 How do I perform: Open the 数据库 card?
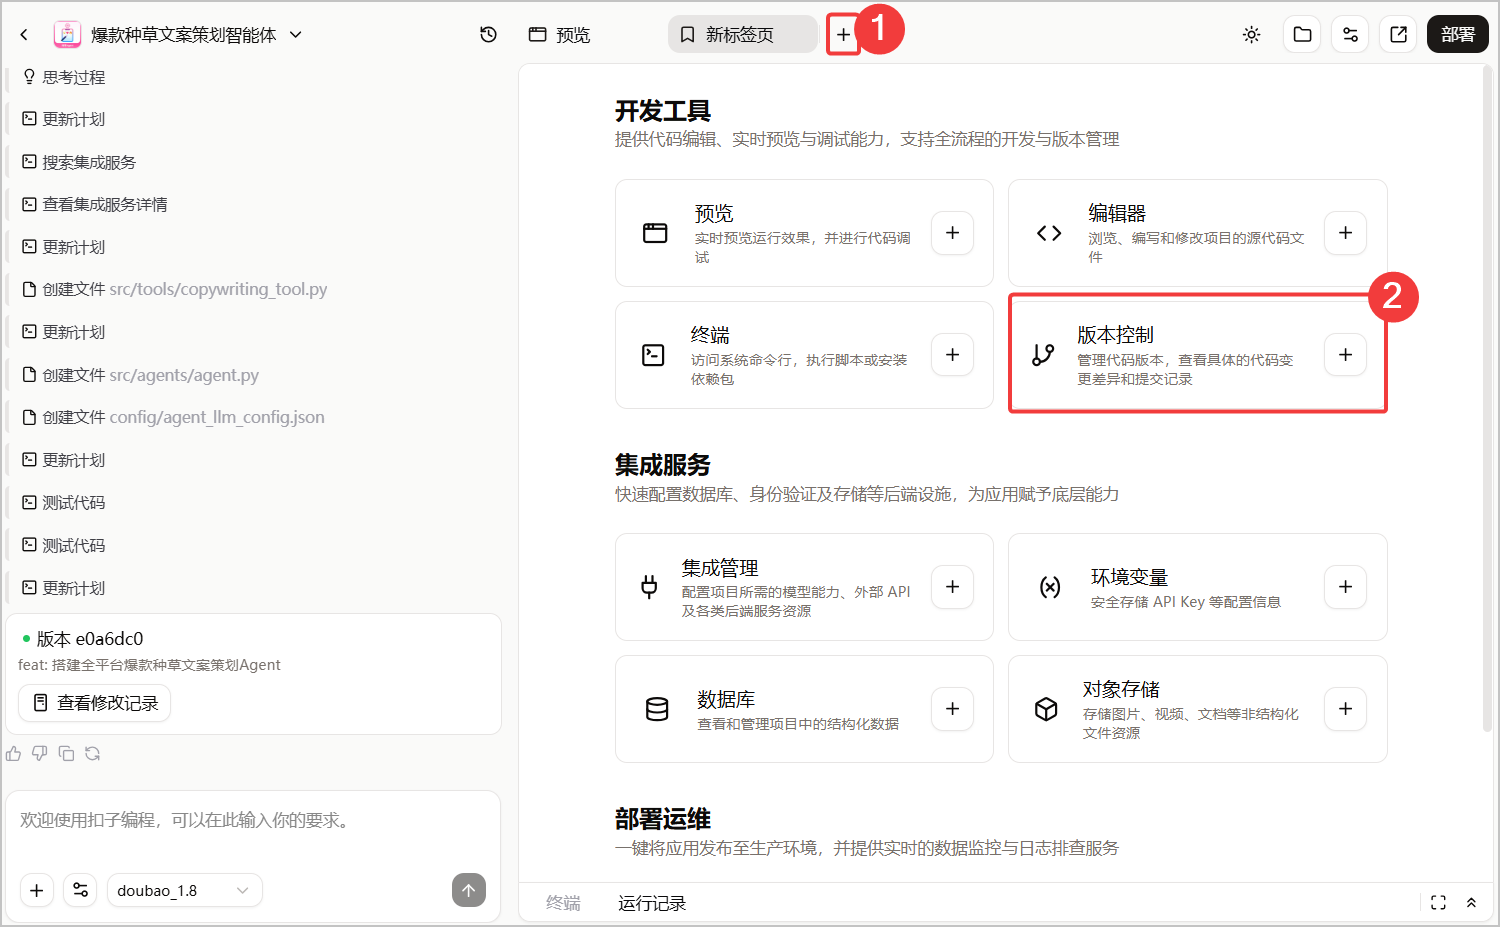pos(804,709)
